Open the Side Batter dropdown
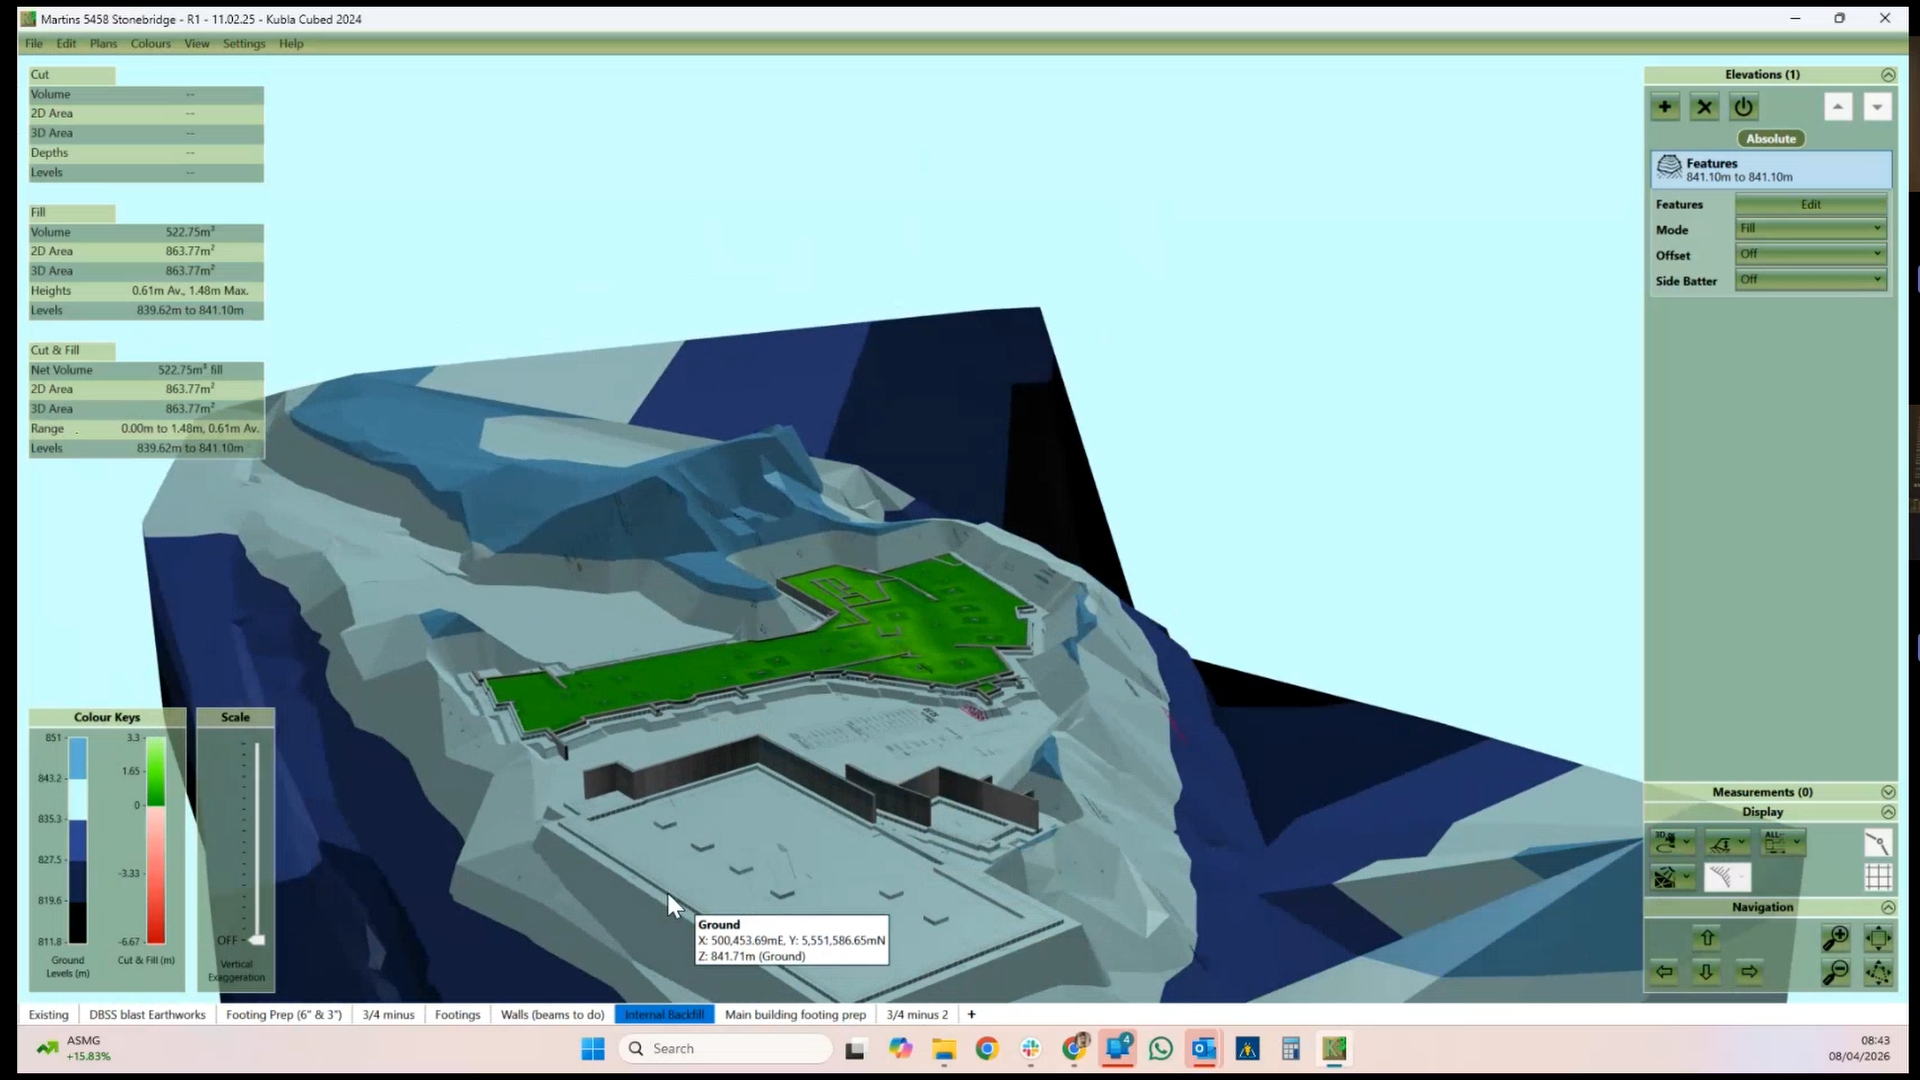The width and height of the screenshot is (1920, 1080). coord(1810,280)
